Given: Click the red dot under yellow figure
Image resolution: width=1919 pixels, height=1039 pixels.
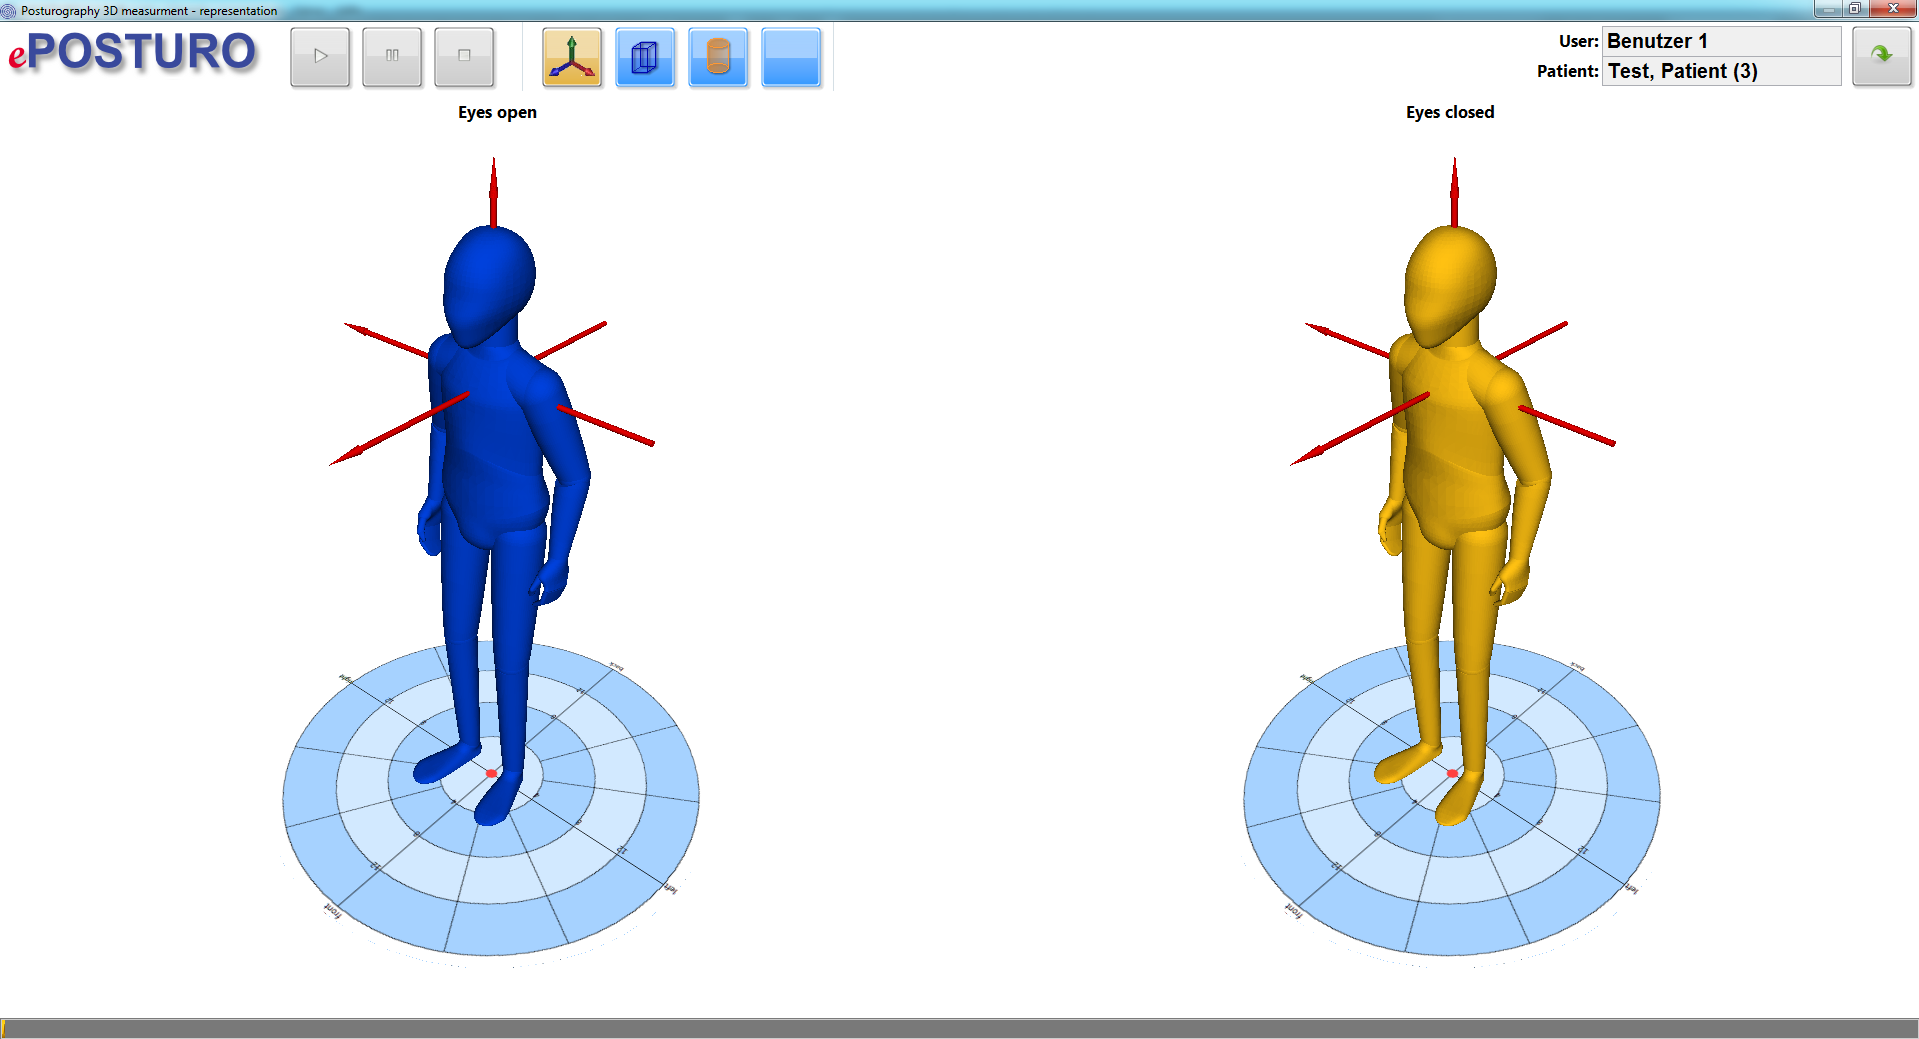Looking at the screenshot, I should coord(1452,773).
